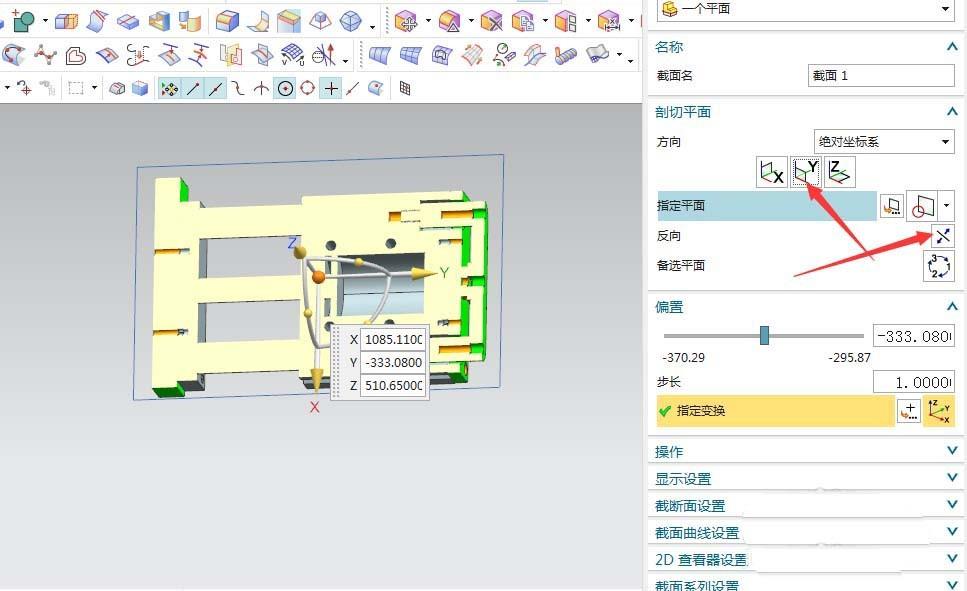This screenshot has height=591, width=967.
Task: Set the section plane to X axis
Action: [771, 171]
